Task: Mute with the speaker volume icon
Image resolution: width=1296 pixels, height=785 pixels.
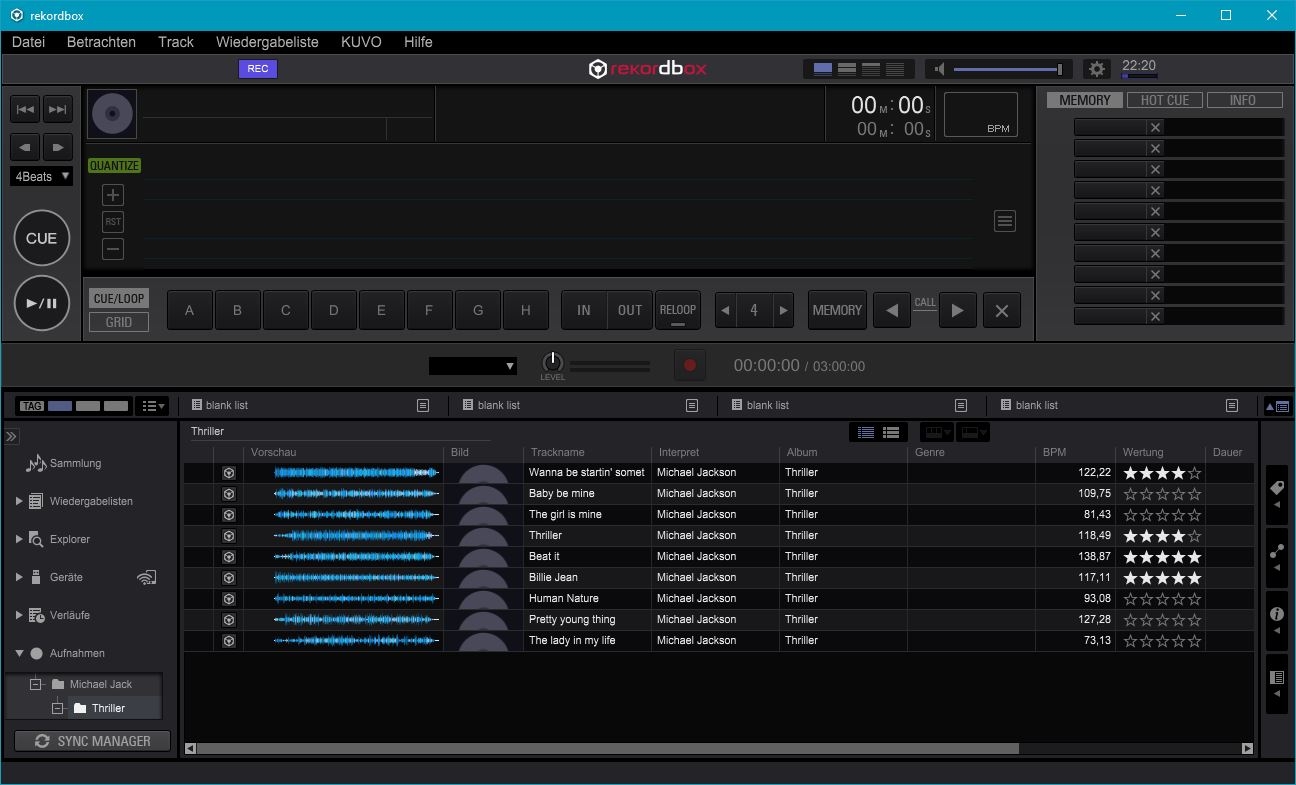Action: [x=939, y=69]
